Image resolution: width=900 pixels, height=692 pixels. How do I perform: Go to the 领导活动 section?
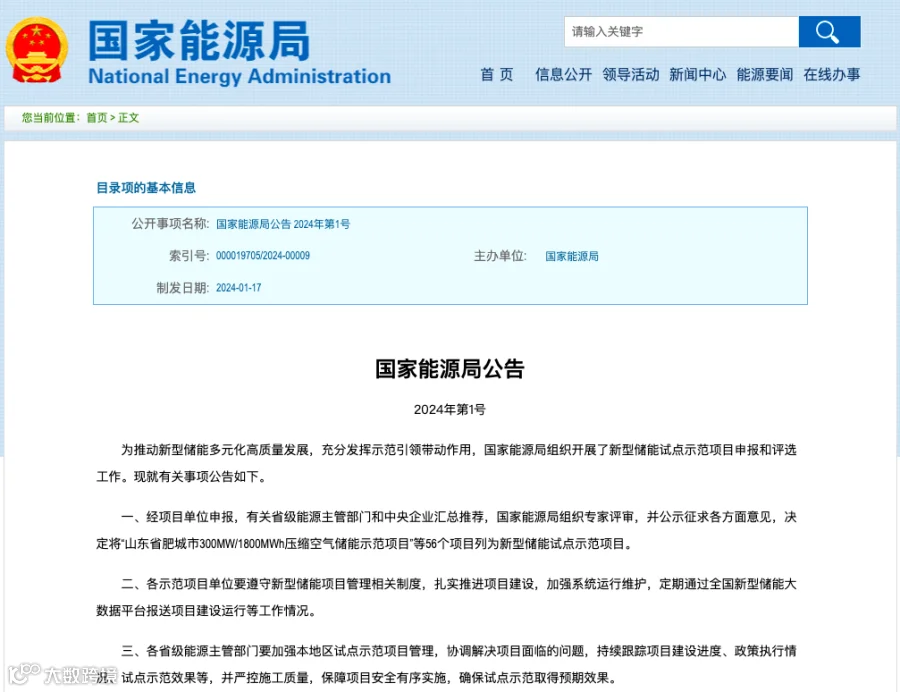coord(631,75)
